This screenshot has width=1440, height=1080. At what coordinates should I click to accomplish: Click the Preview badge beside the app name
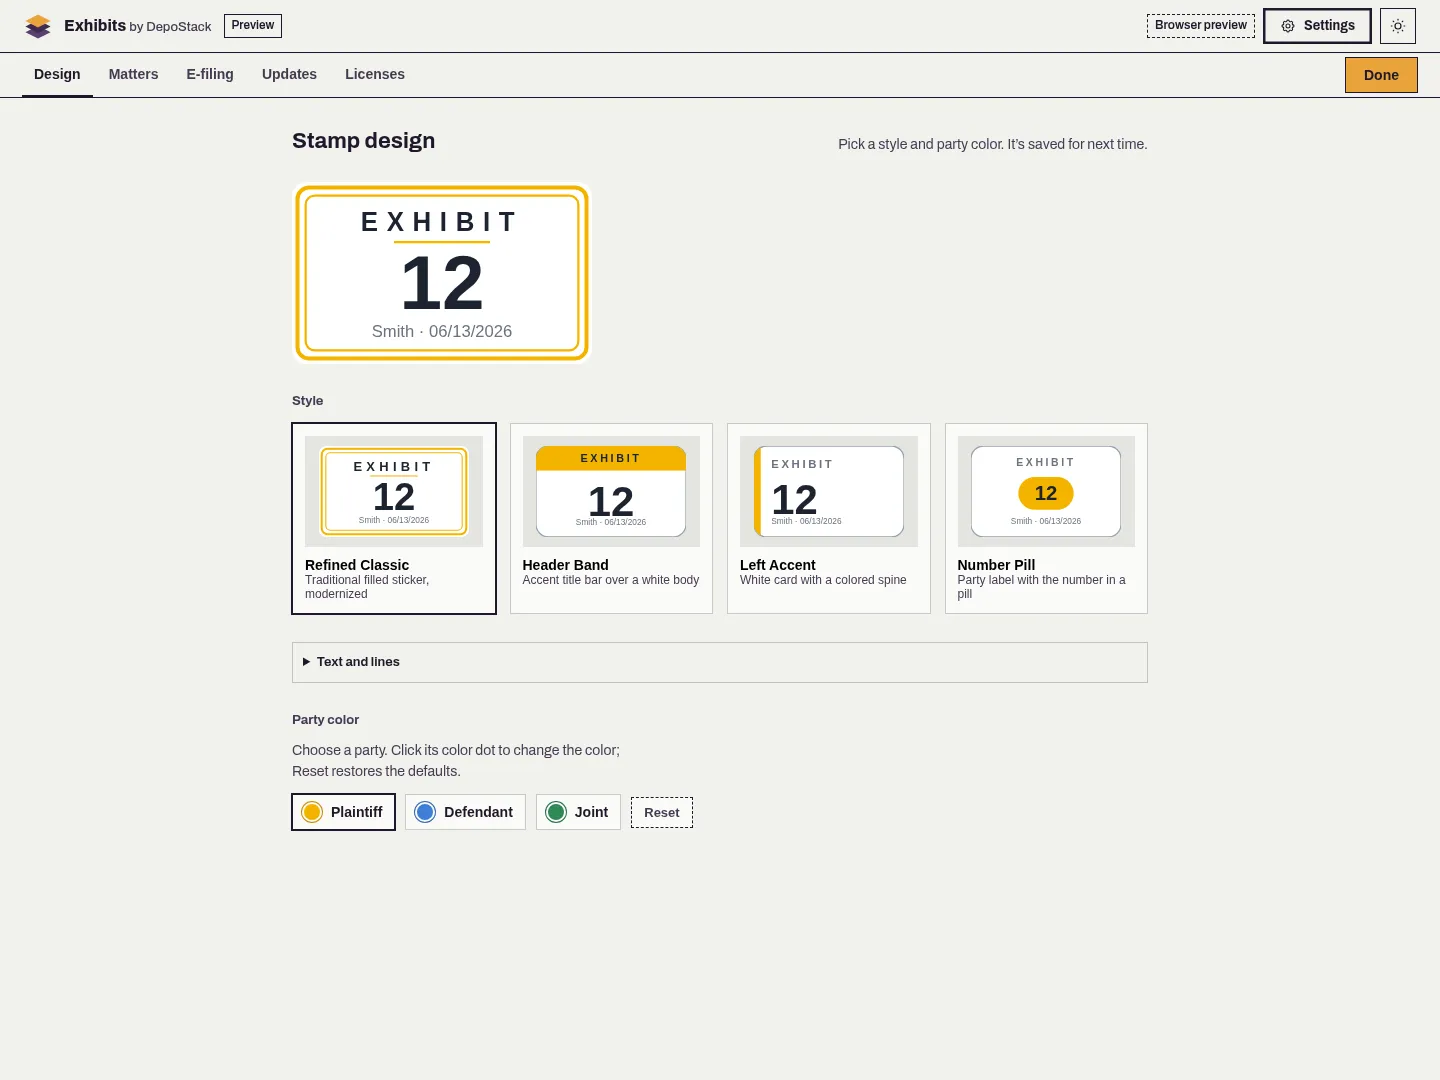point(253,26)
